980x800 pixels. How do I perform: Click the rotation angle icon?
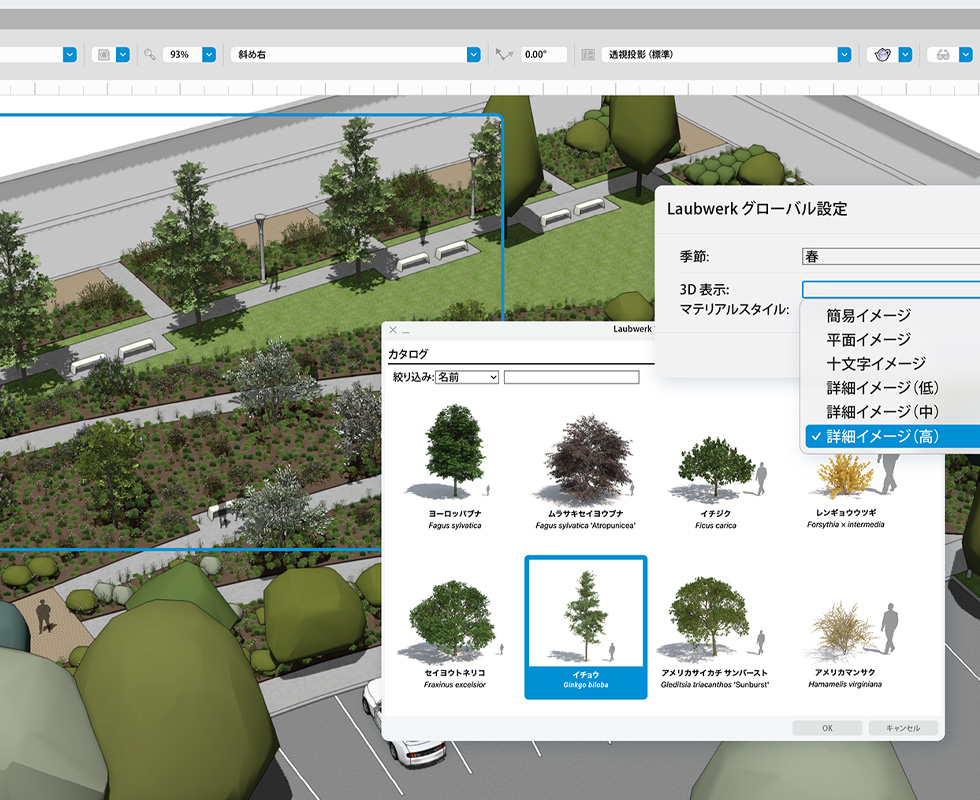click(504, 55)
